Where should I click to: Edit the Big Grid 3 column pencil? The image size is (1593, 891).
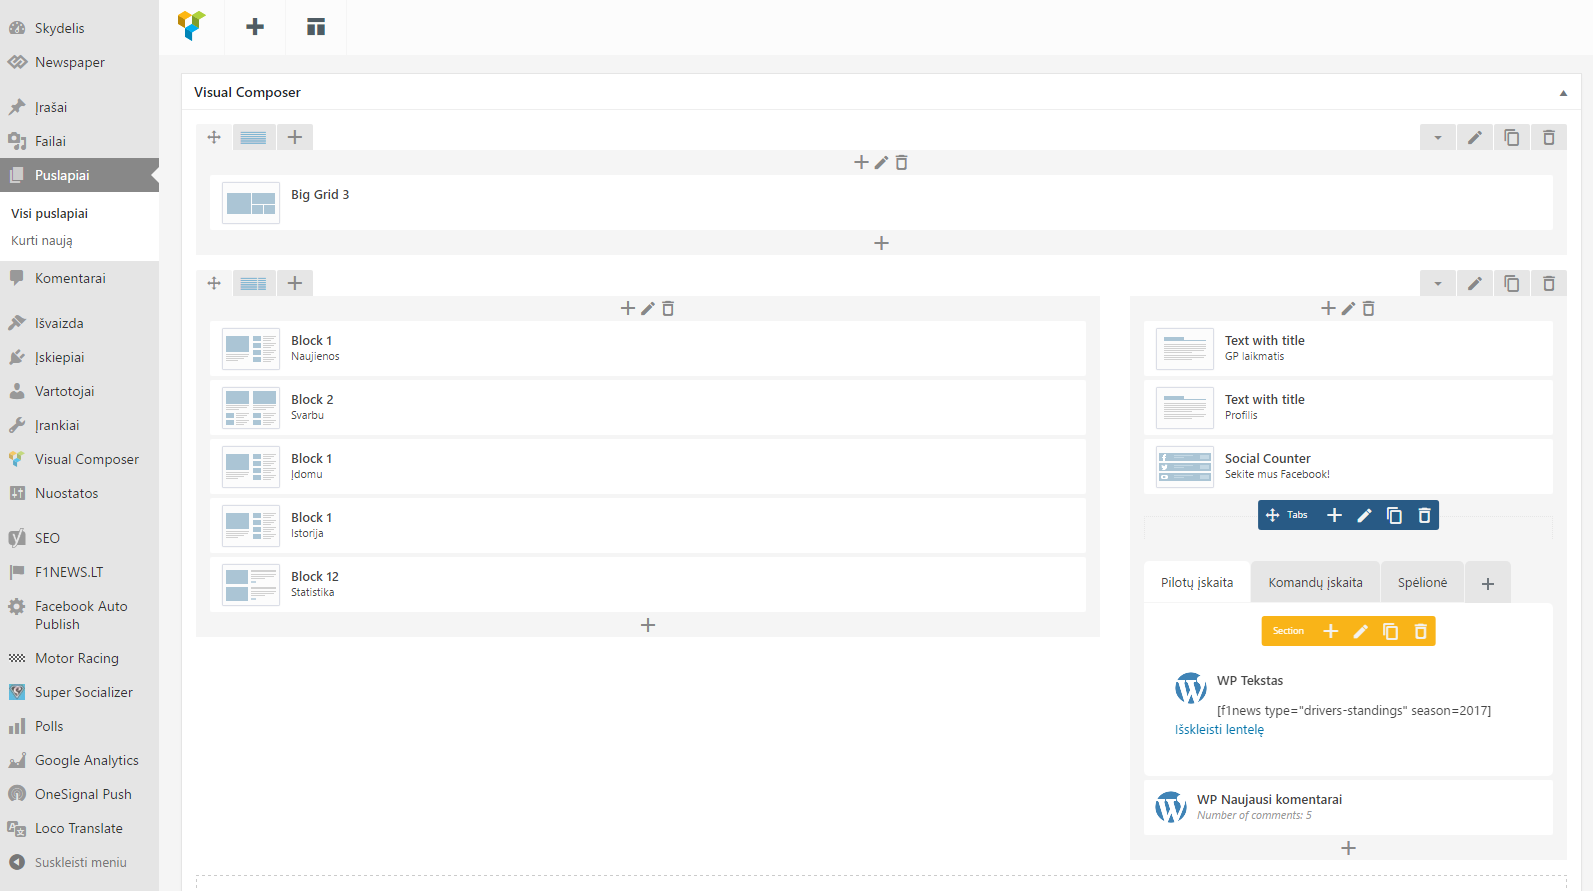pos(881,163)
